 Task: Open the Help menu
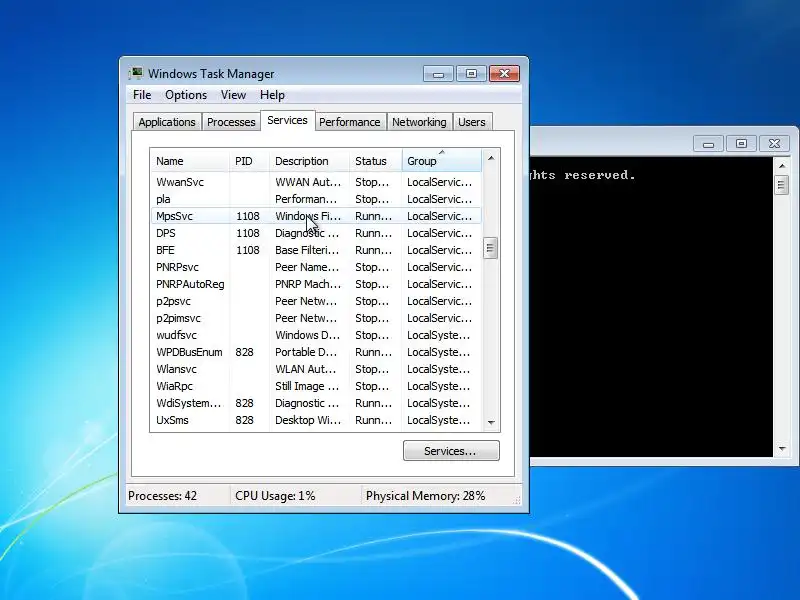[272, 95]
